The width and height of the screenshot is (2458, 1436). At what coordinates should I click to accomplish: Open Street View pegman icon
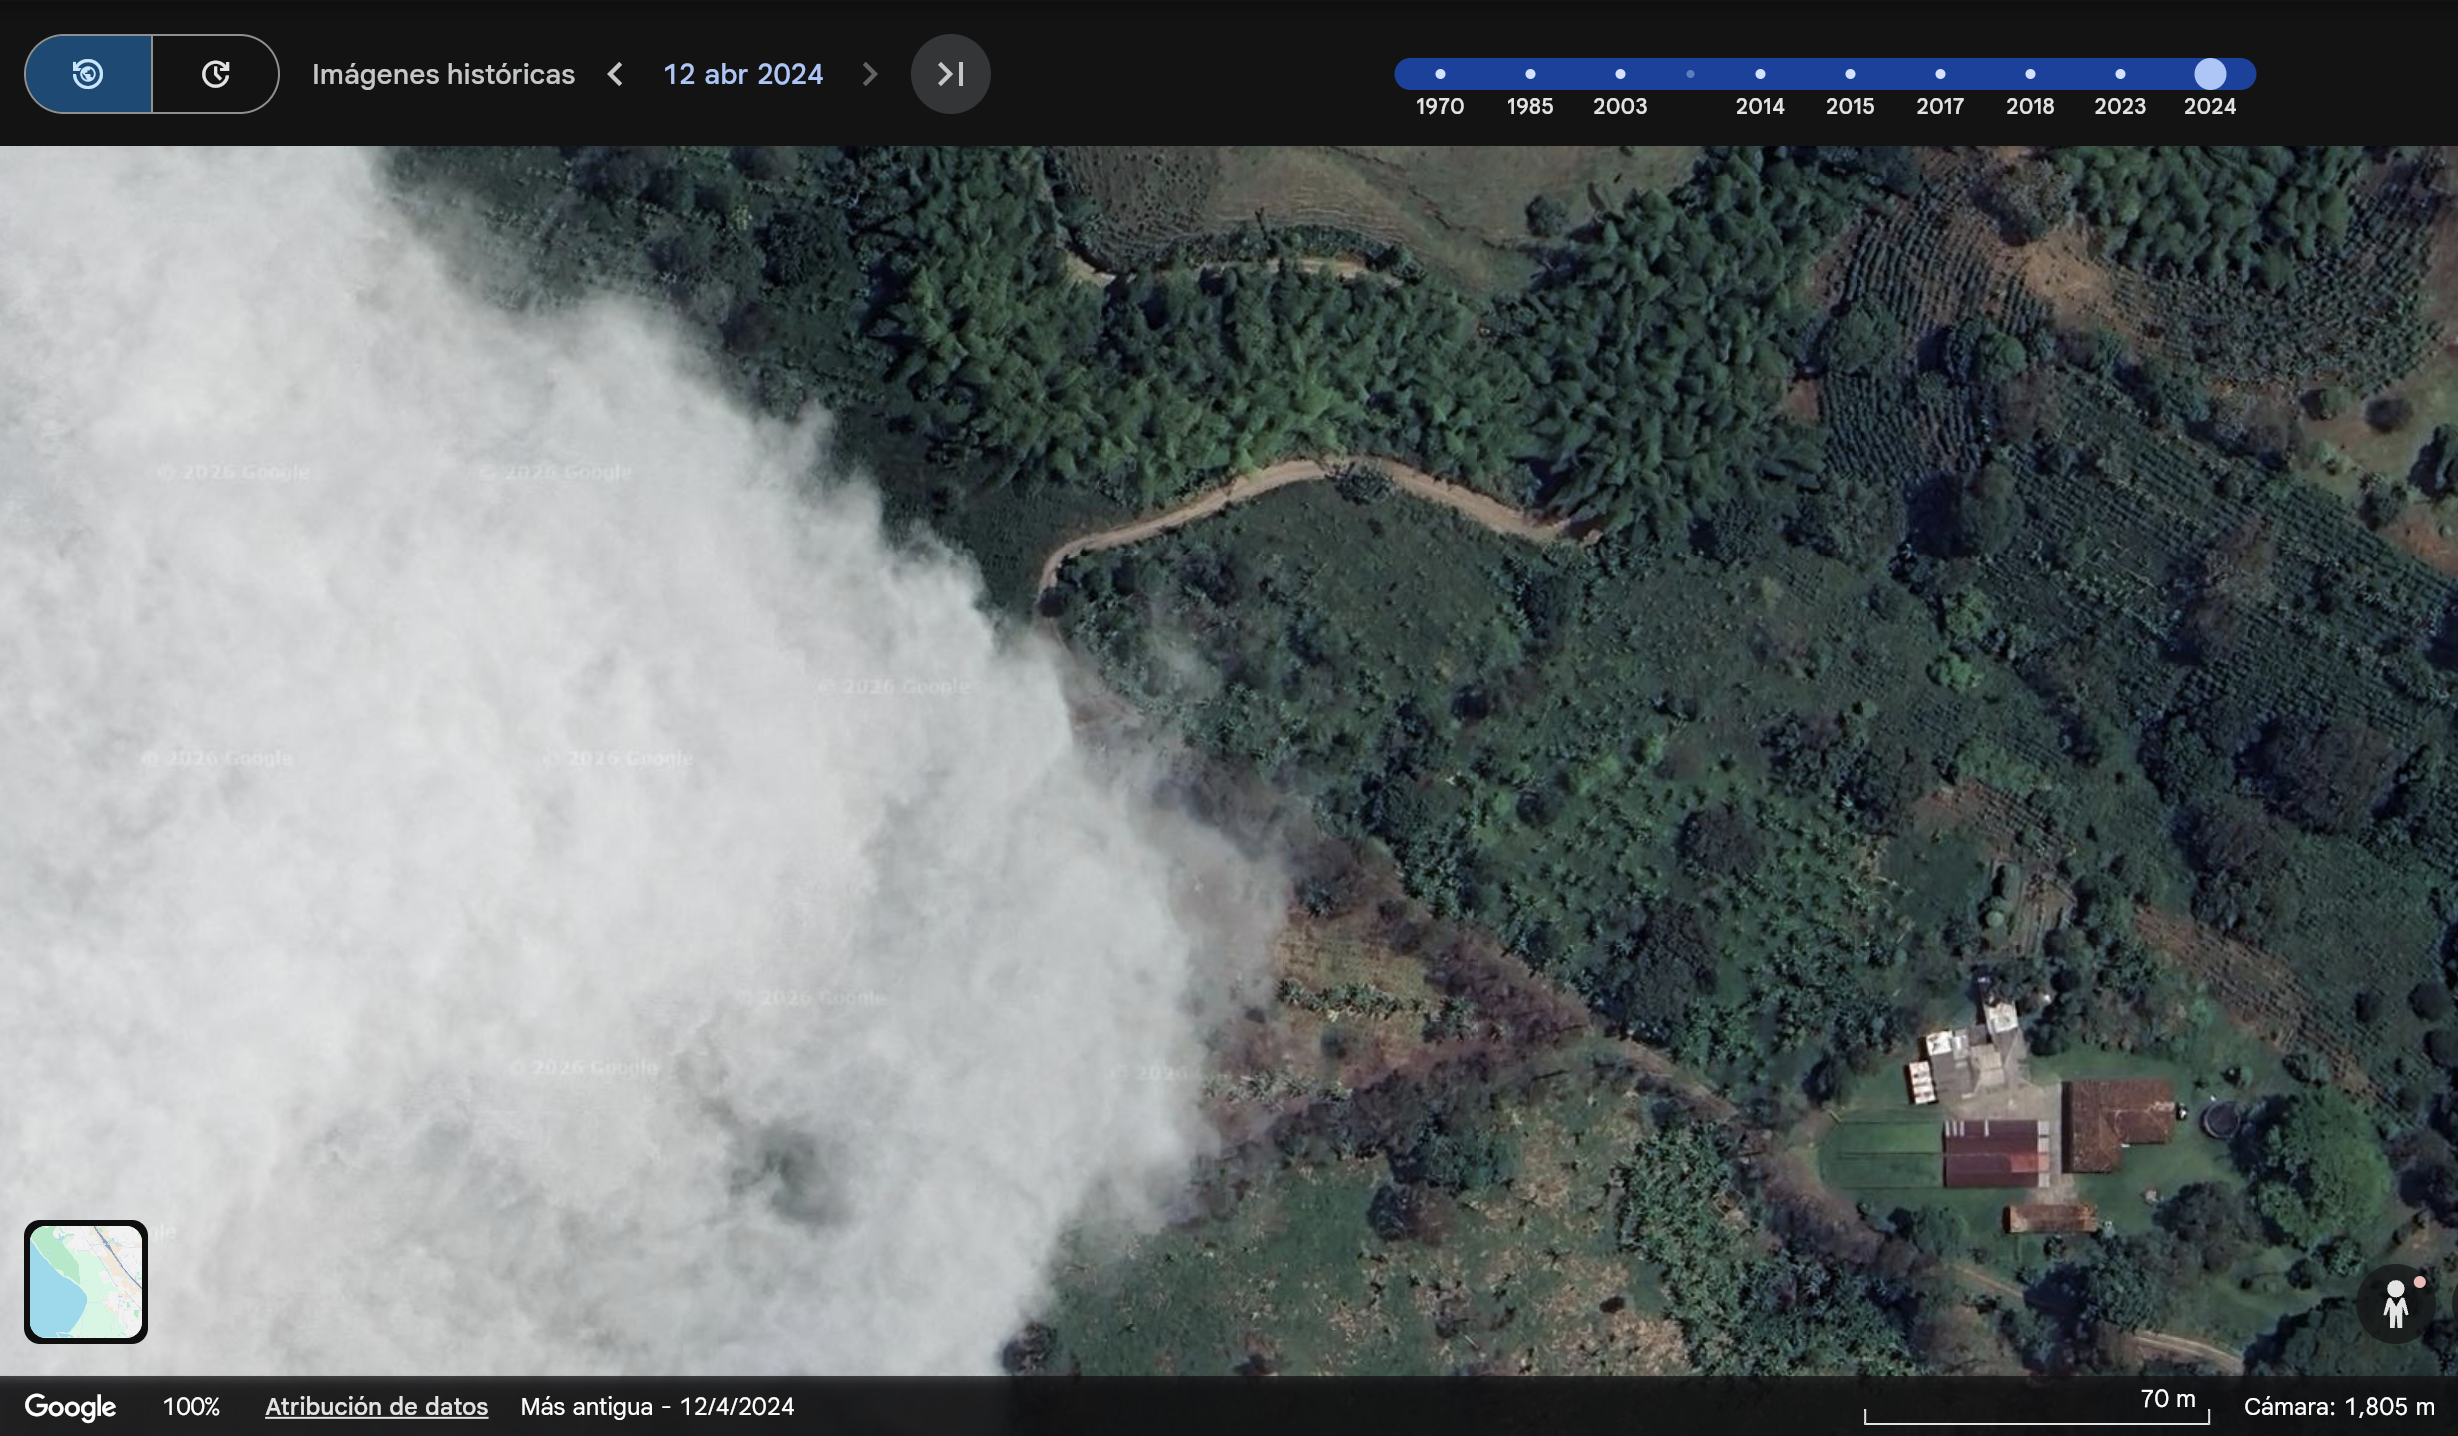pyautogui.click(x=2395, y=1304)
